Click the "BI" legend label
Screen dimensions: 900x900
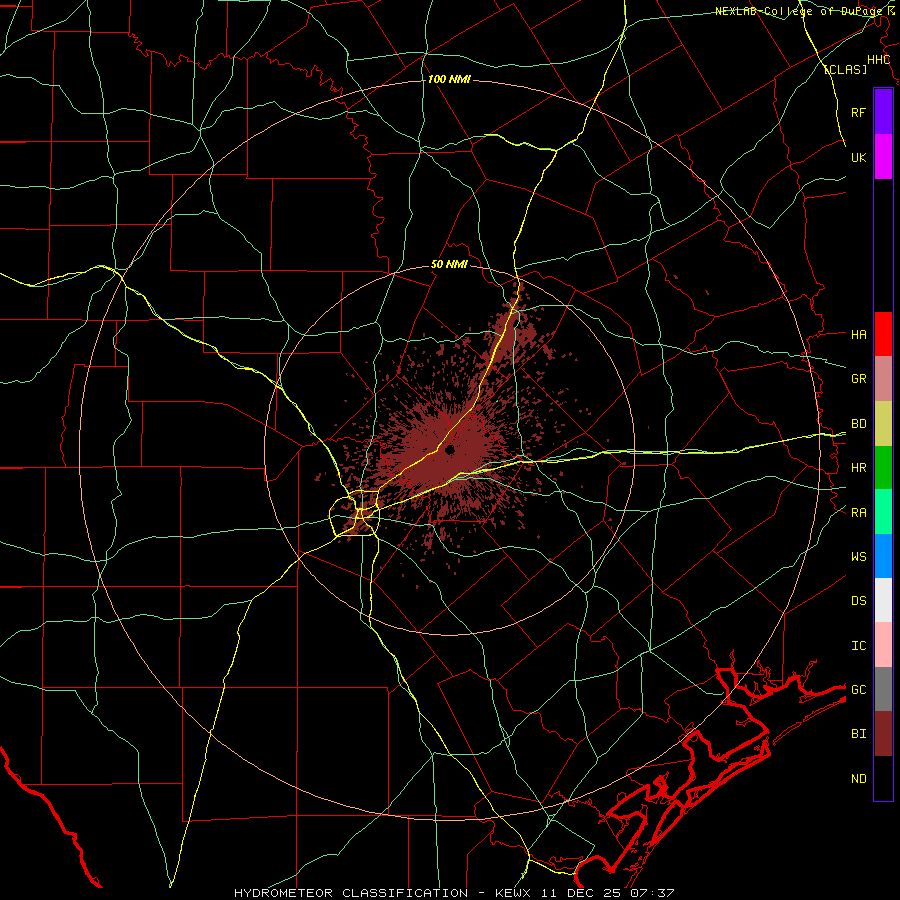point(858,734)
